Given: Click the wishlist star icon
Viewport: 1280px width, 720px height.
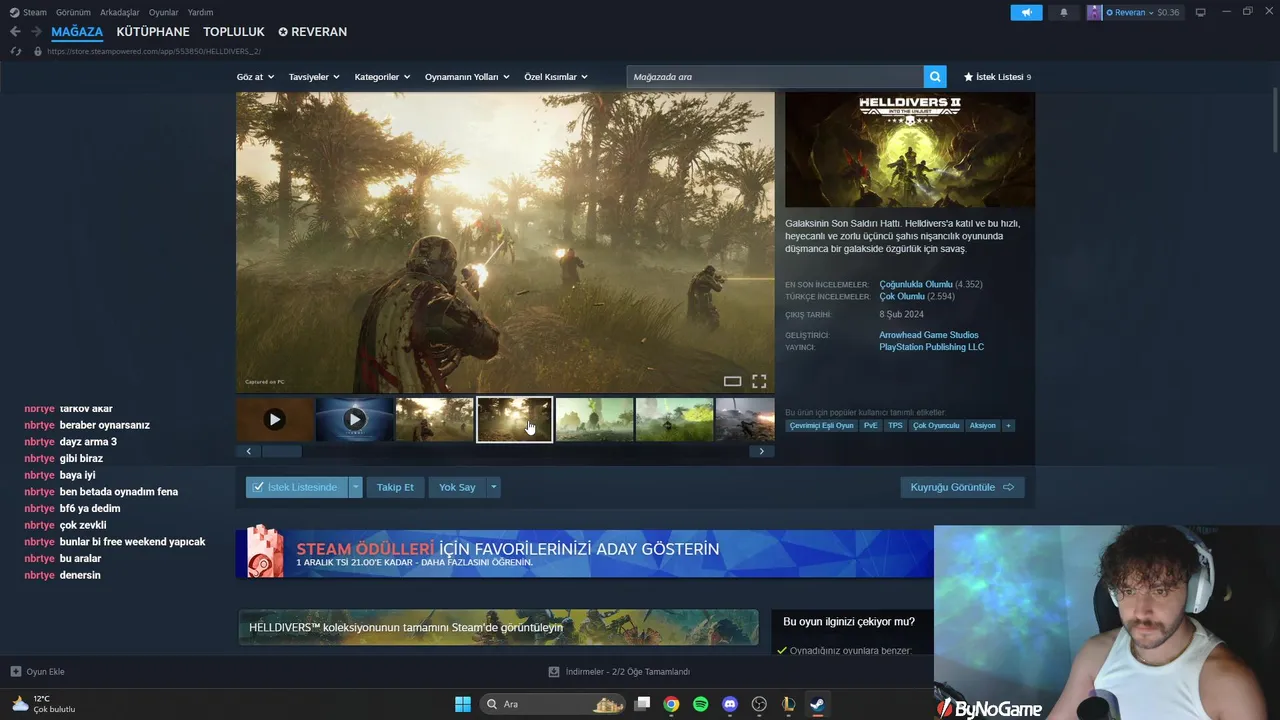Looking at the screenshot, I should (x=968, y=77).
